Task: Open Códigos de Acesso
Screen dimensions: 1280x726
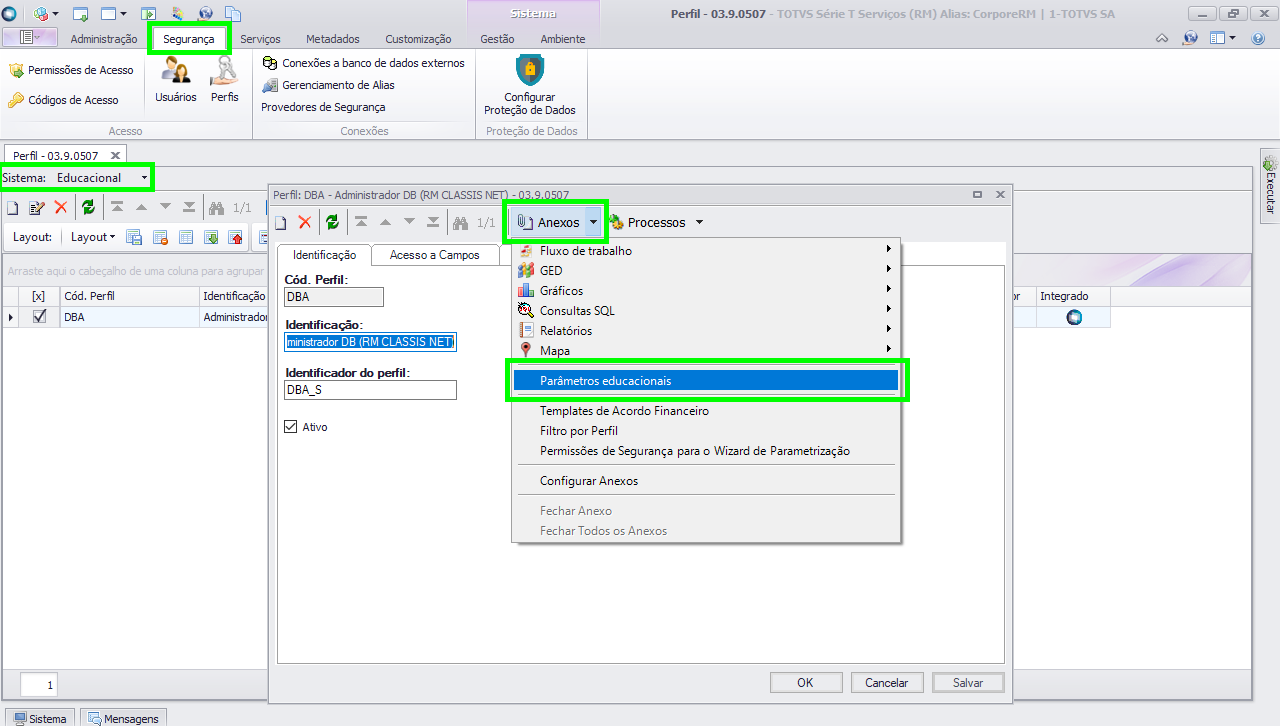Action: [x=64, y=100]
